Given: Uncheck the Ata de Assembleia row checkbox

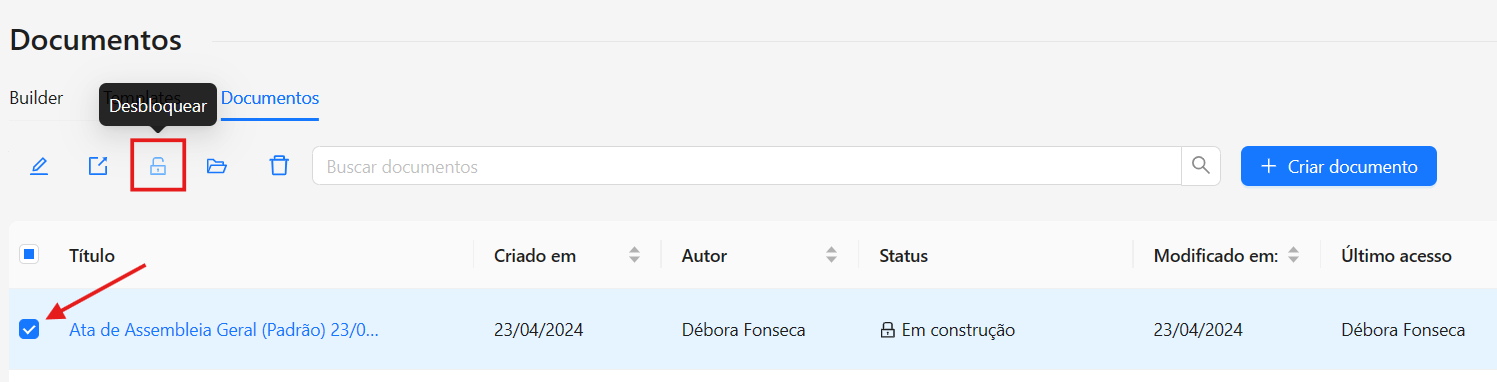Looking at the screenshot, I should (x=29, y=329).
